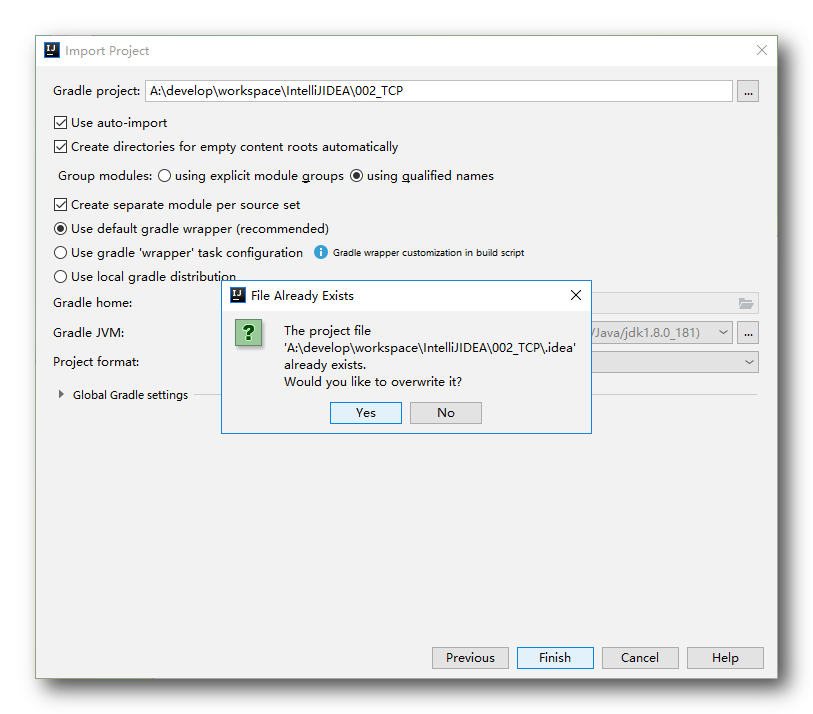The image size is (813, 714).
Task: Click ellipsis button next to Gradle JVM
Action: pyautogui.click(x=748, y=333)
